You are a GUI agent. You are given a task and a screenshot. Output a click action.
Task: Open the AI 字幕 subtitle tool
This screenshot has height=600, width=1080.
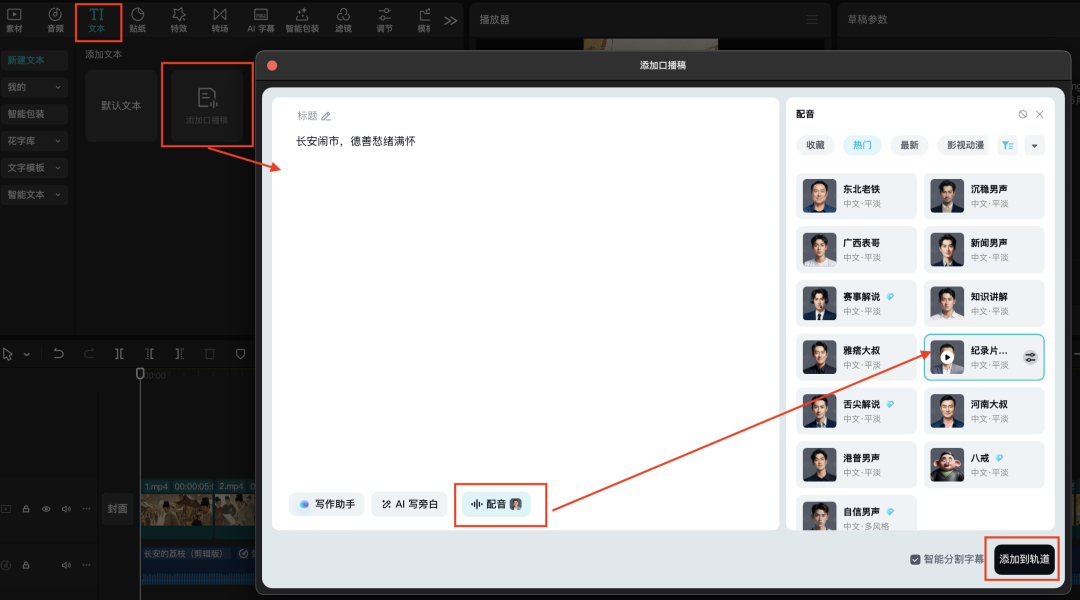pos(261,20)
